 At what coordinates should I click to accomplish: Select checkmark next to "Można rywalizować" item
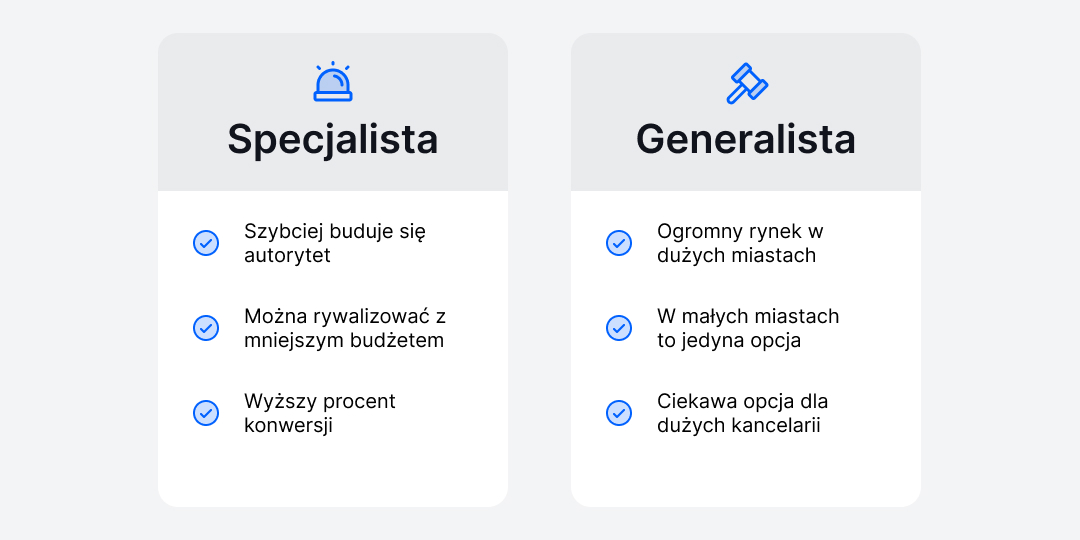(x=206, y=328)
